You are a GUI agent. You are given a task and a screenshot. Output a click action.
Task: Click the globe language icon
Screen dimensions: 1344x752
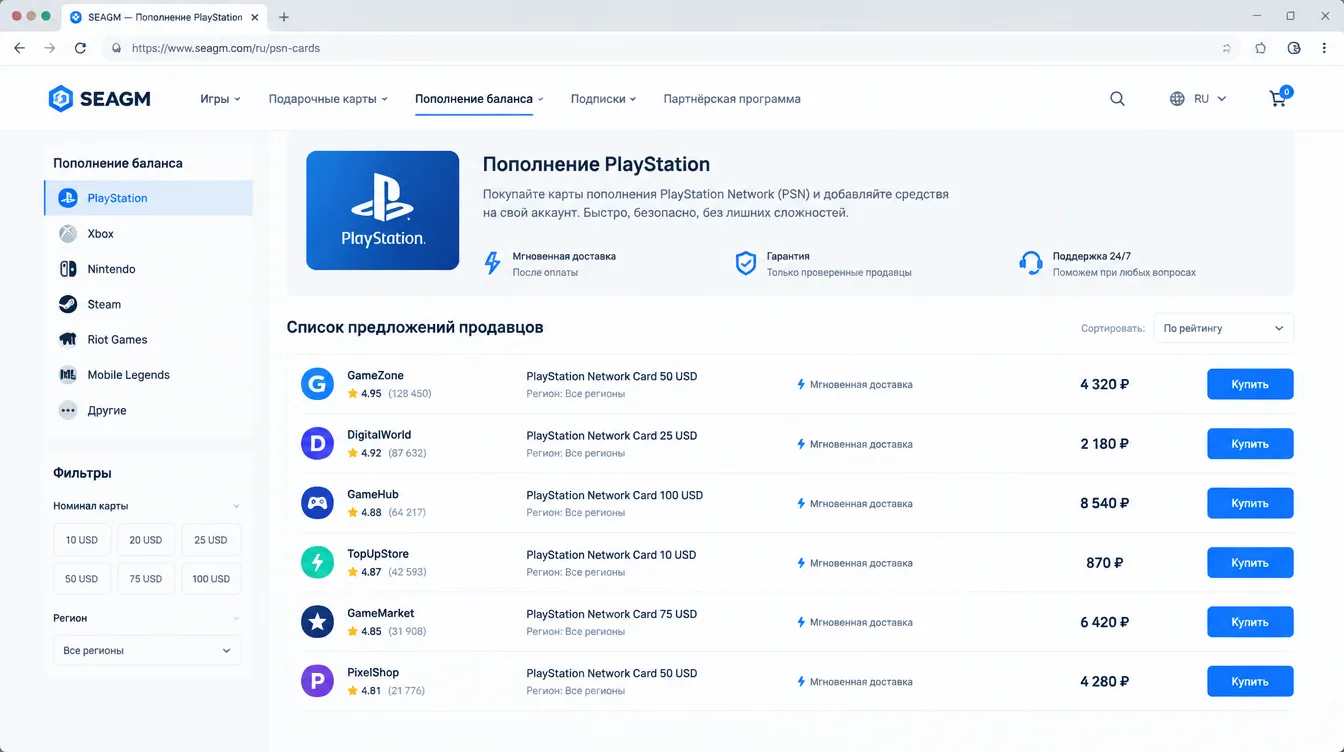(x=1177, y=99)
